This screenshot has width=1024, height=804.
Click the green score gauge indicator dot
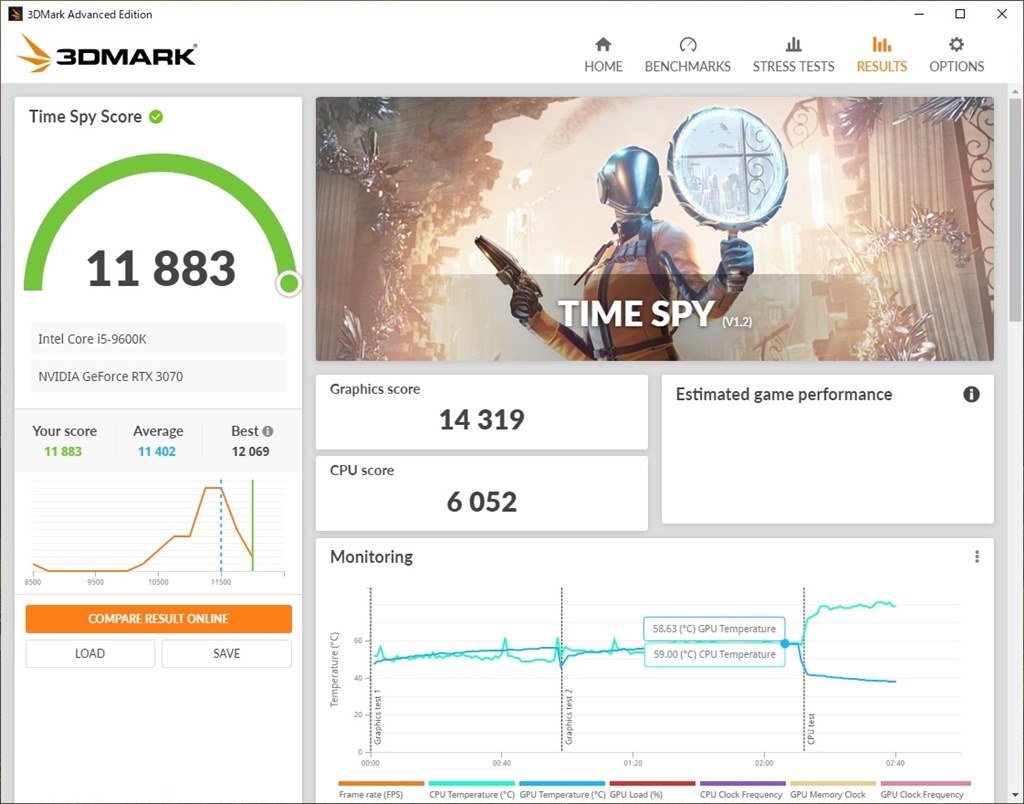[x=289, y=283]
